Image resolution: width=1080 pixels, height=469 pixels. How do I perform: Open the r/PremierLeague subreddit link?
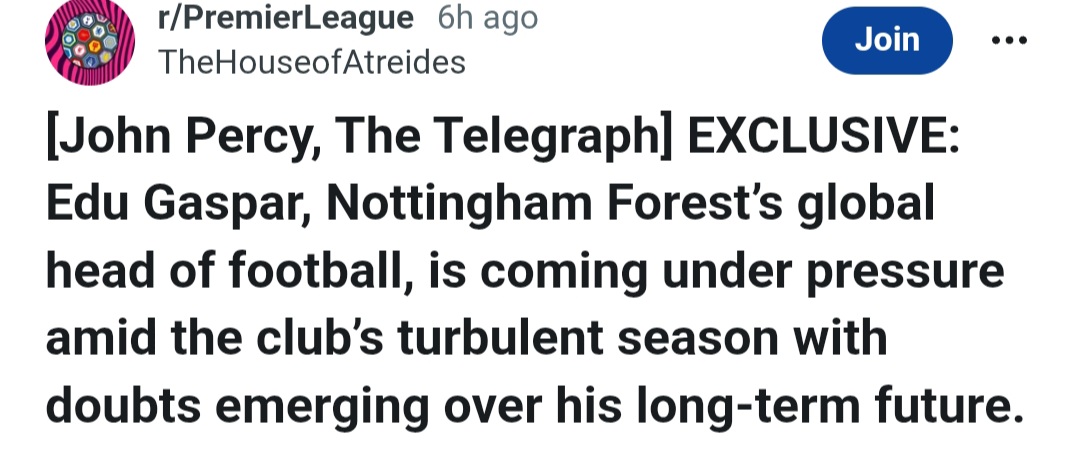[x=285, y=18]
